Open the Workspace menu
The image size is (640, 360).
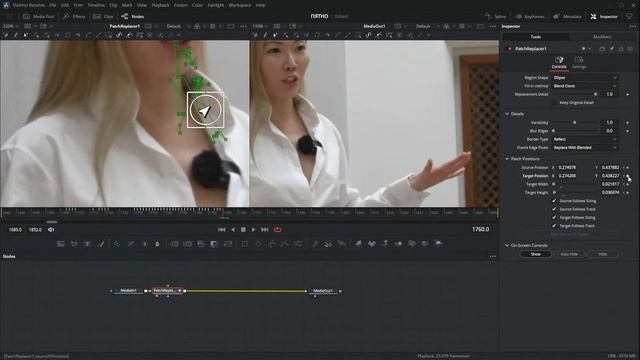240,5
